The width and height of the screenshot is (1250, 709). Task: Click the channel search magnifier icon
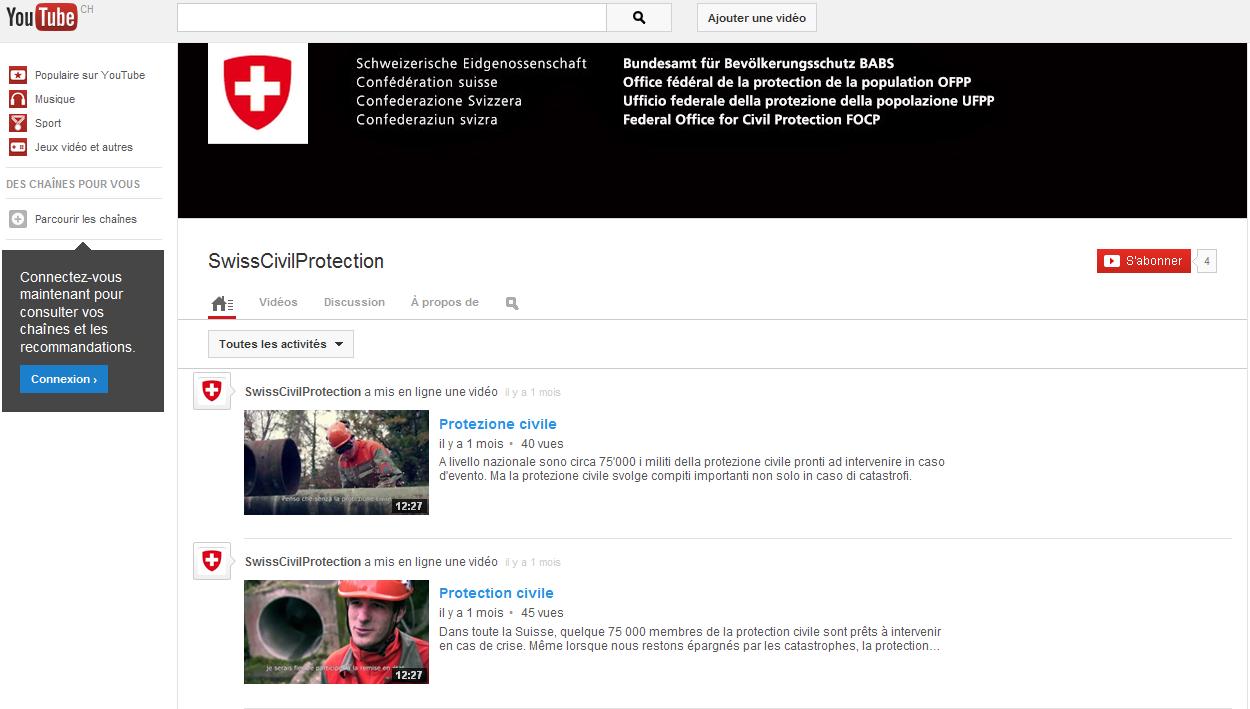coord(512,303)
